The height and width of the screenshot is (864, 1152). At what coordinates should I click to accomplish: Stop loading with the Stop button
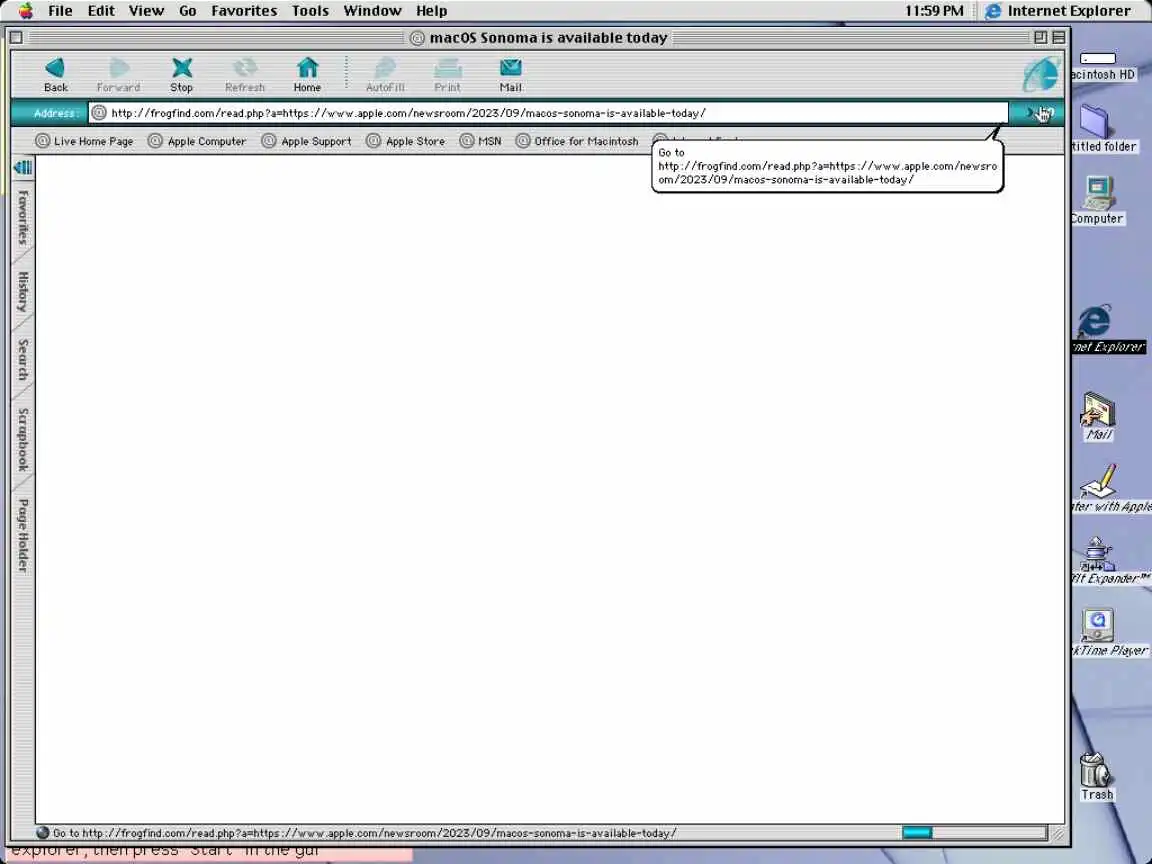tap(181, 75)
